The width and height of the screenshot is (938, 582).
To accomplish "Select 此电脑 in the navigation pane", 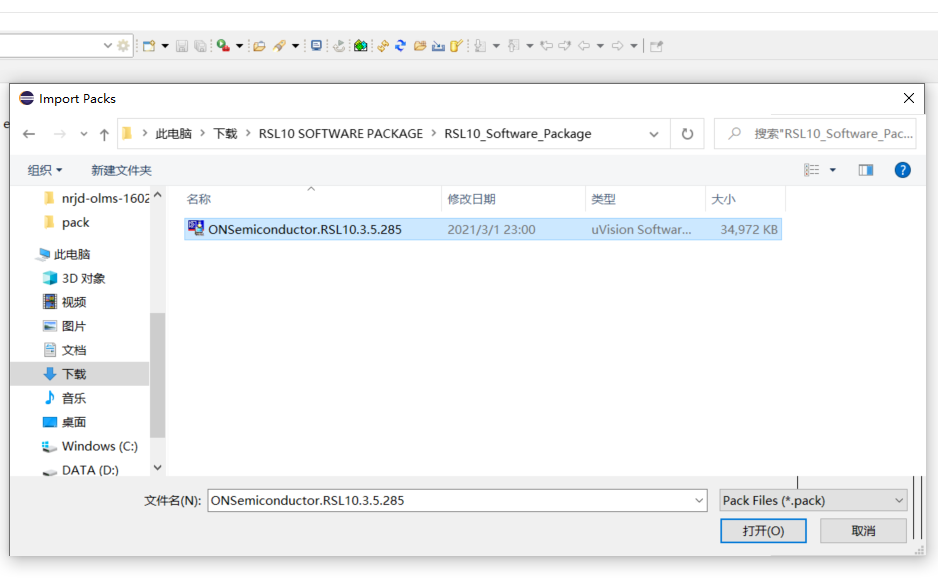I will [x=63, y=254].
